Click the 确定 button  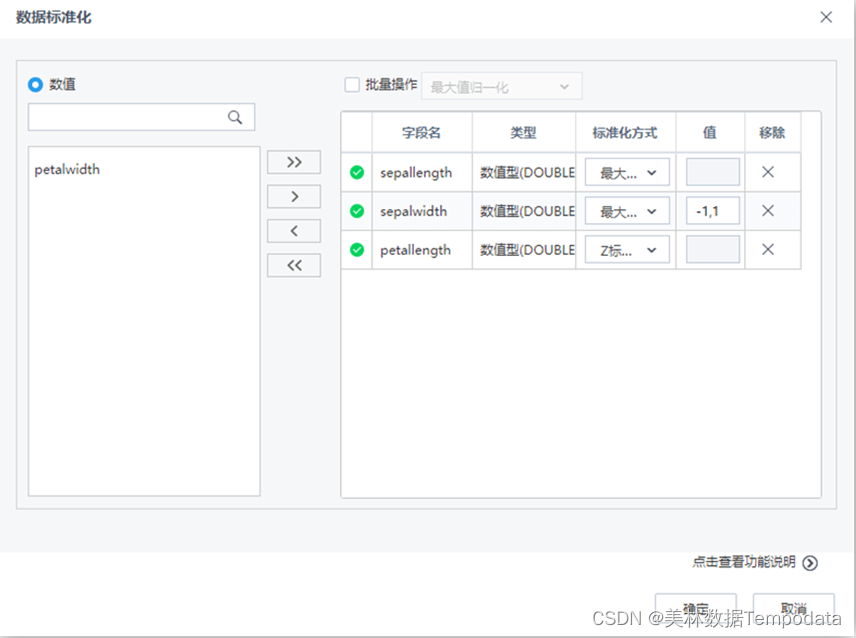click(696, 608)
